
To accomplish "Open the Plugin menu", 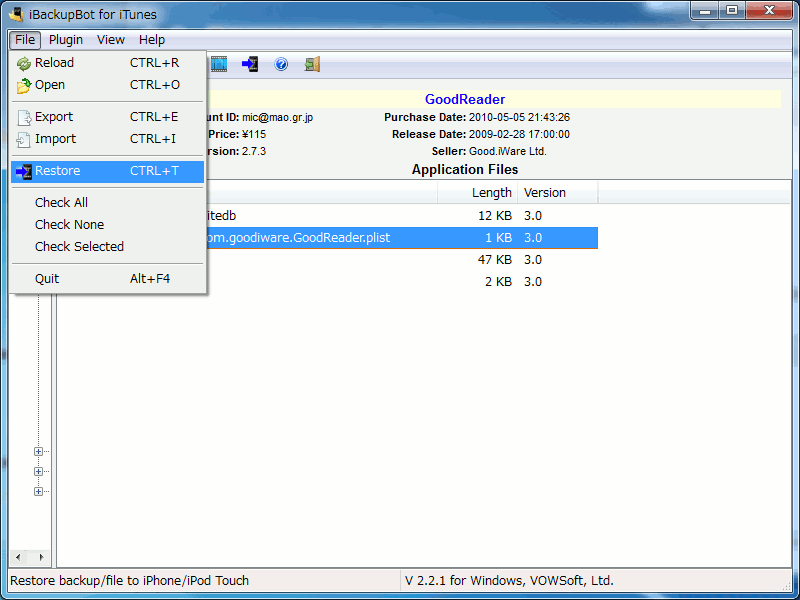I will coord(66,40).
